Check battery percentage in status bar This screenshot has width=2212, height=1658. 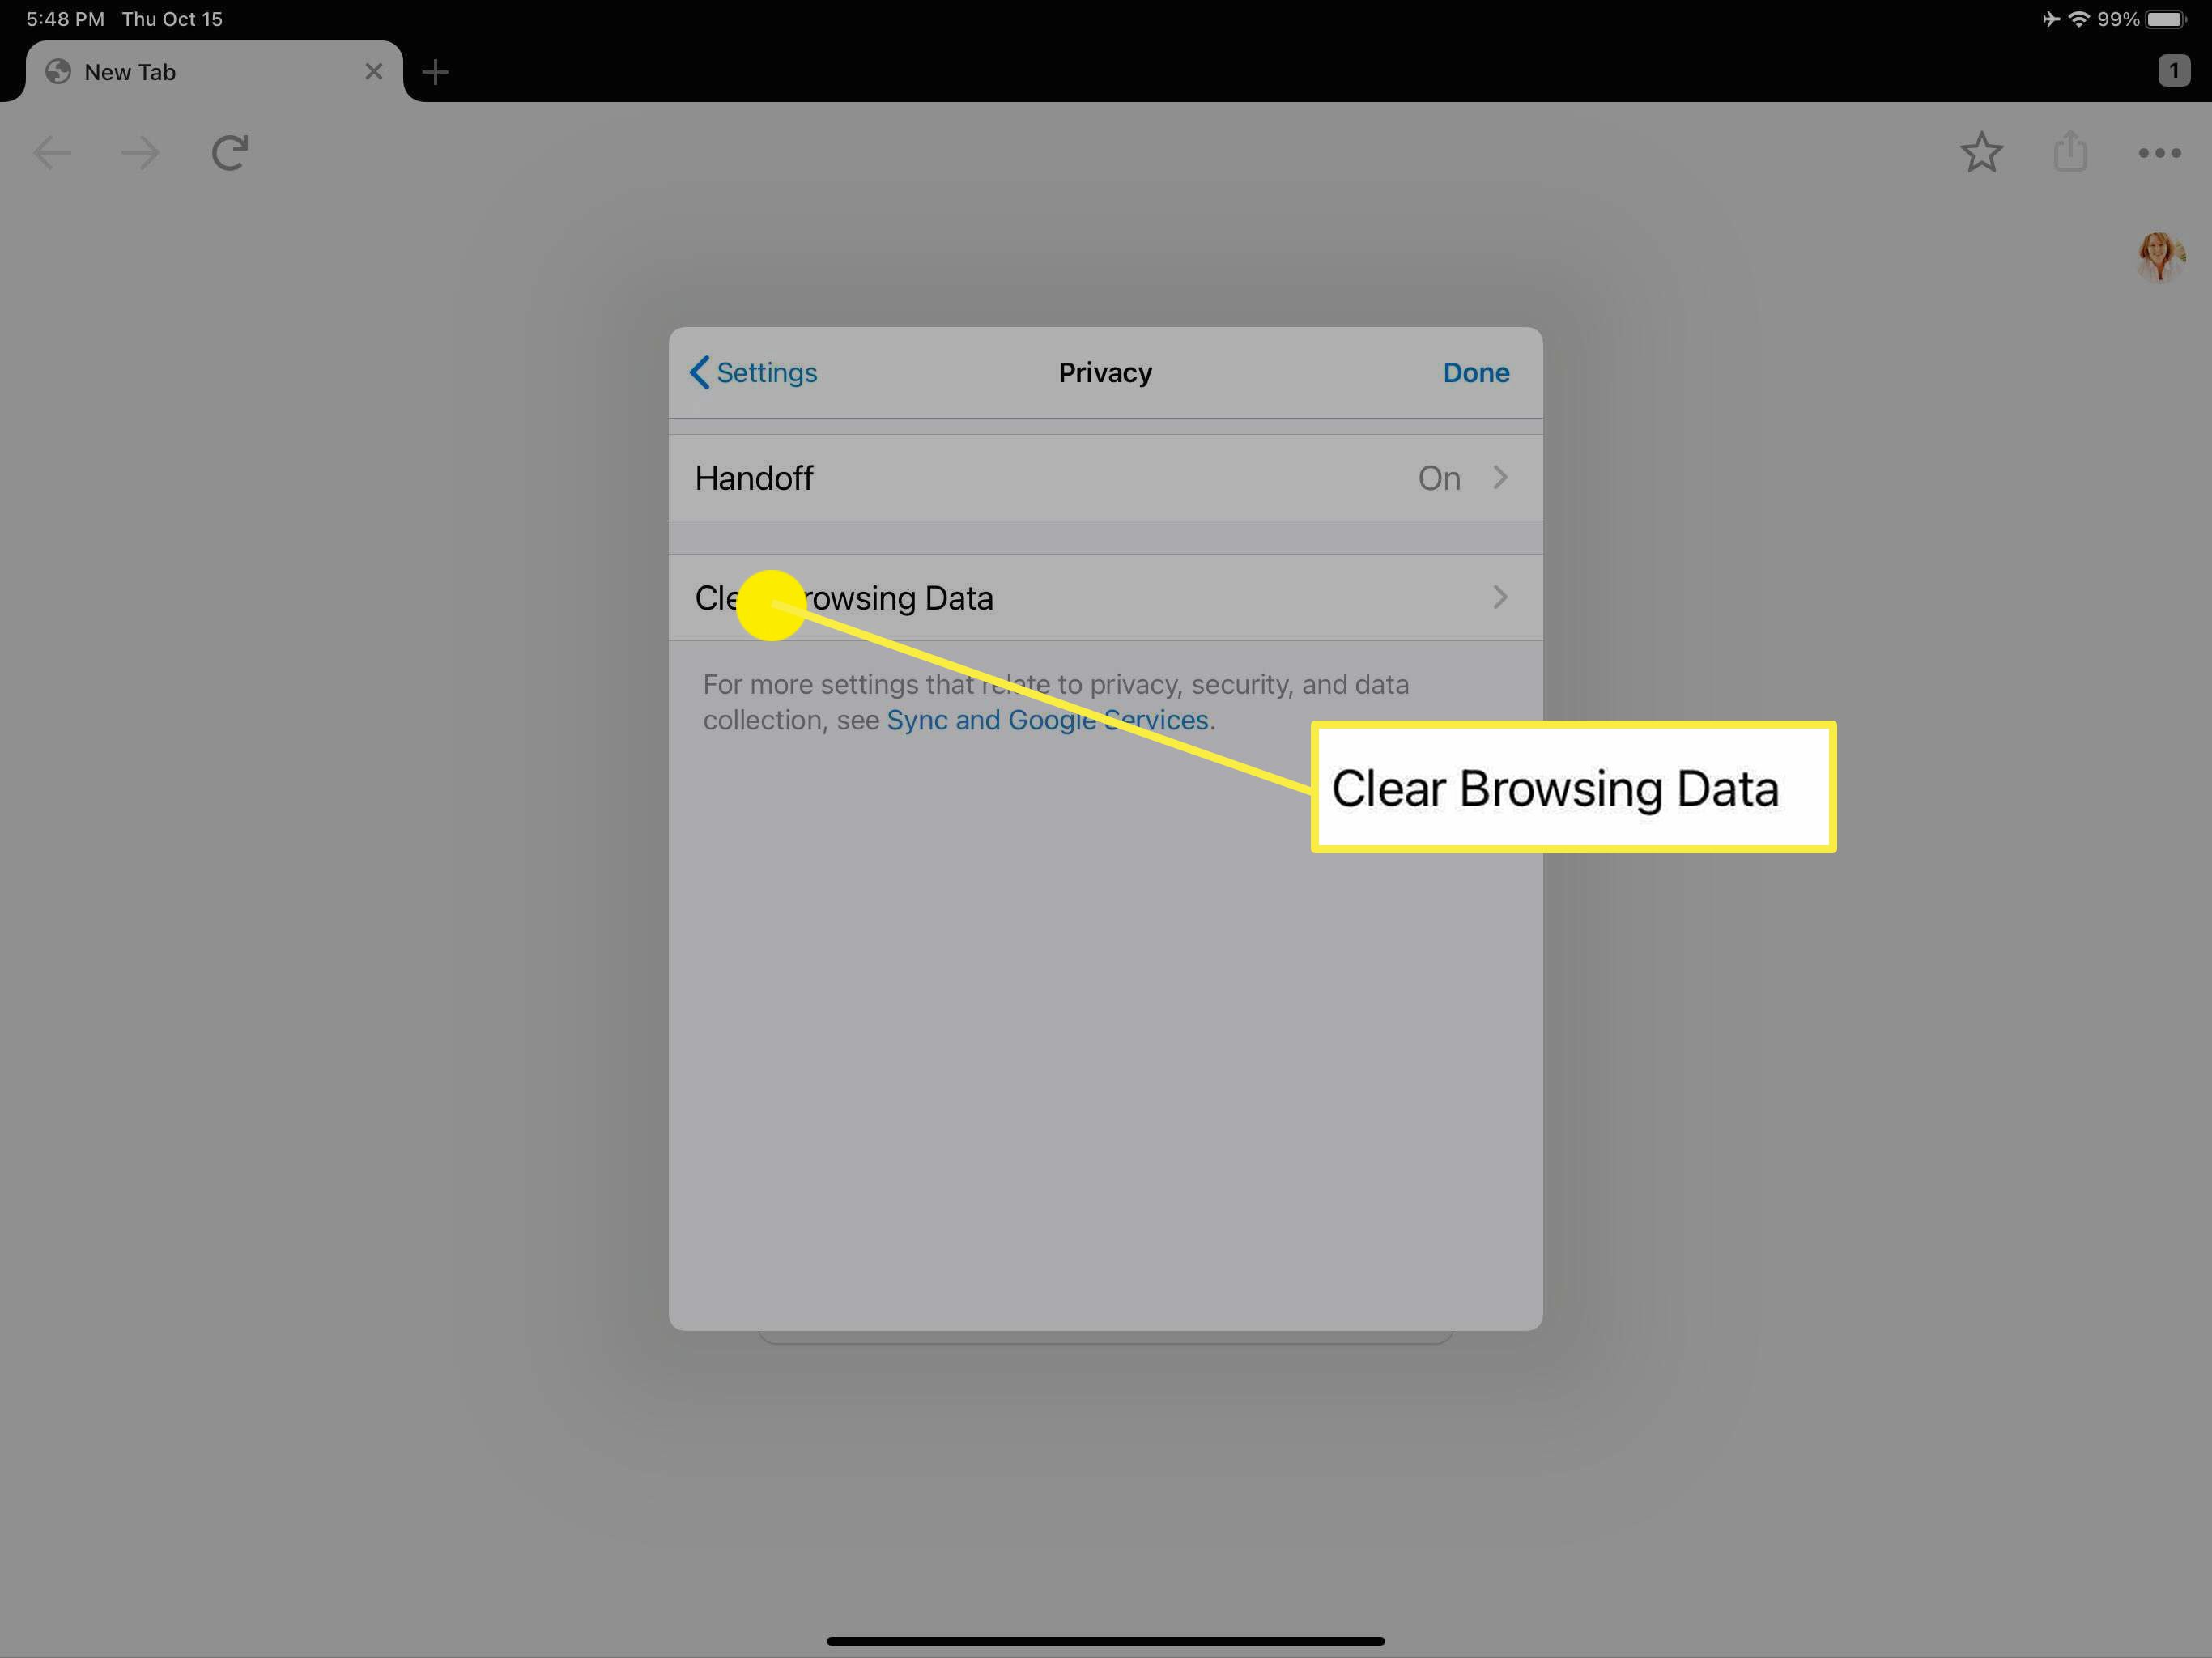tap(2118, 18)
